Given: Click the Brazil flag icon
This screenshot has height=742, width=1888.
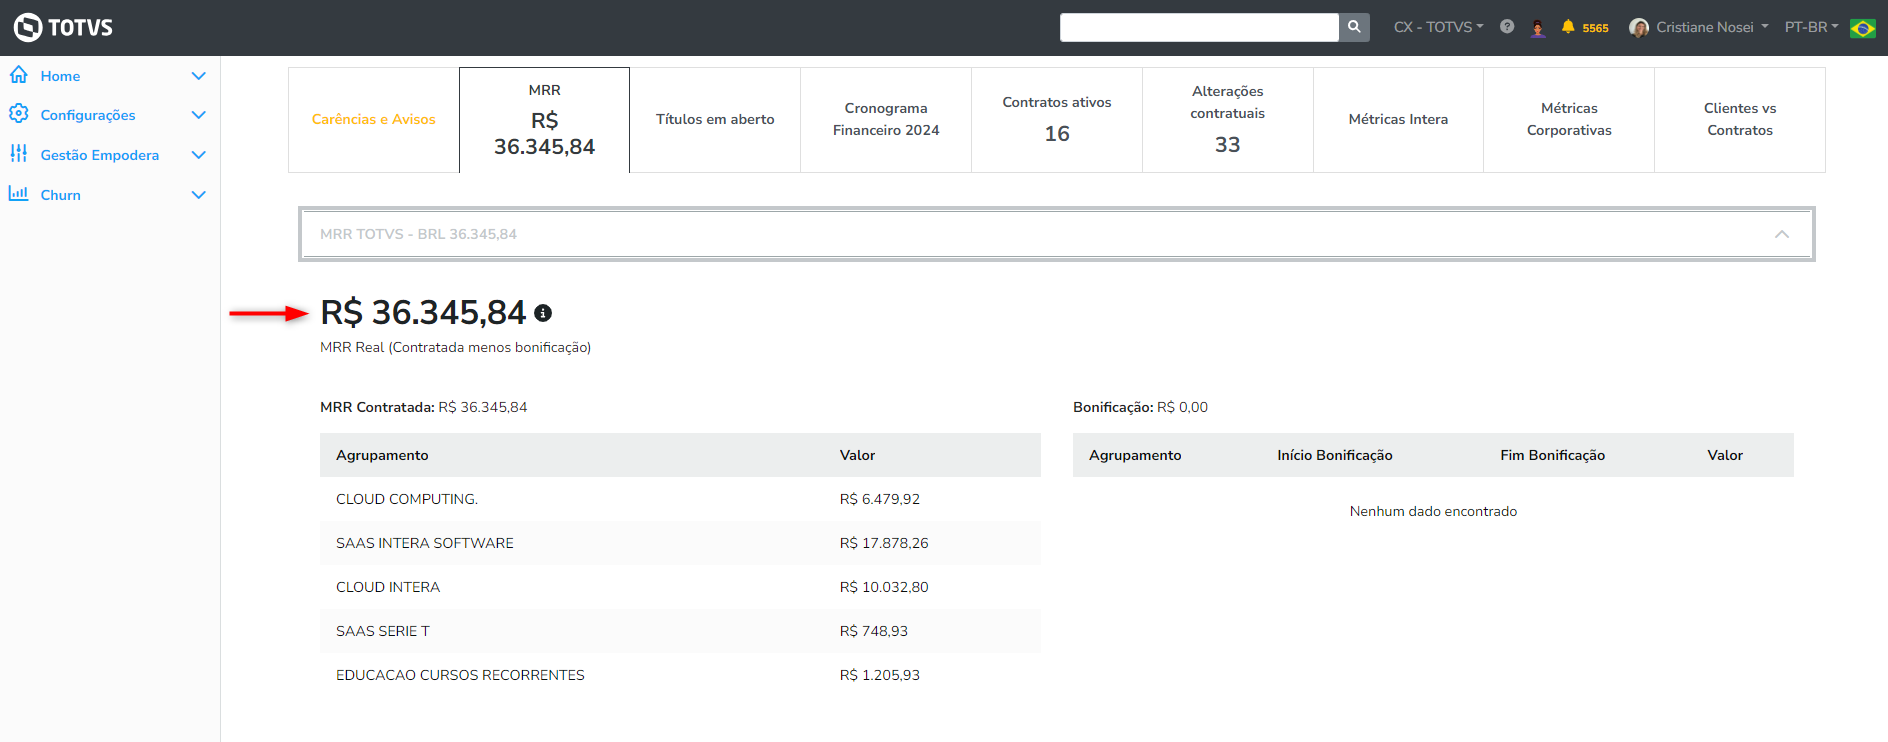Looking at the screenshot, I should click(1862, 28).
